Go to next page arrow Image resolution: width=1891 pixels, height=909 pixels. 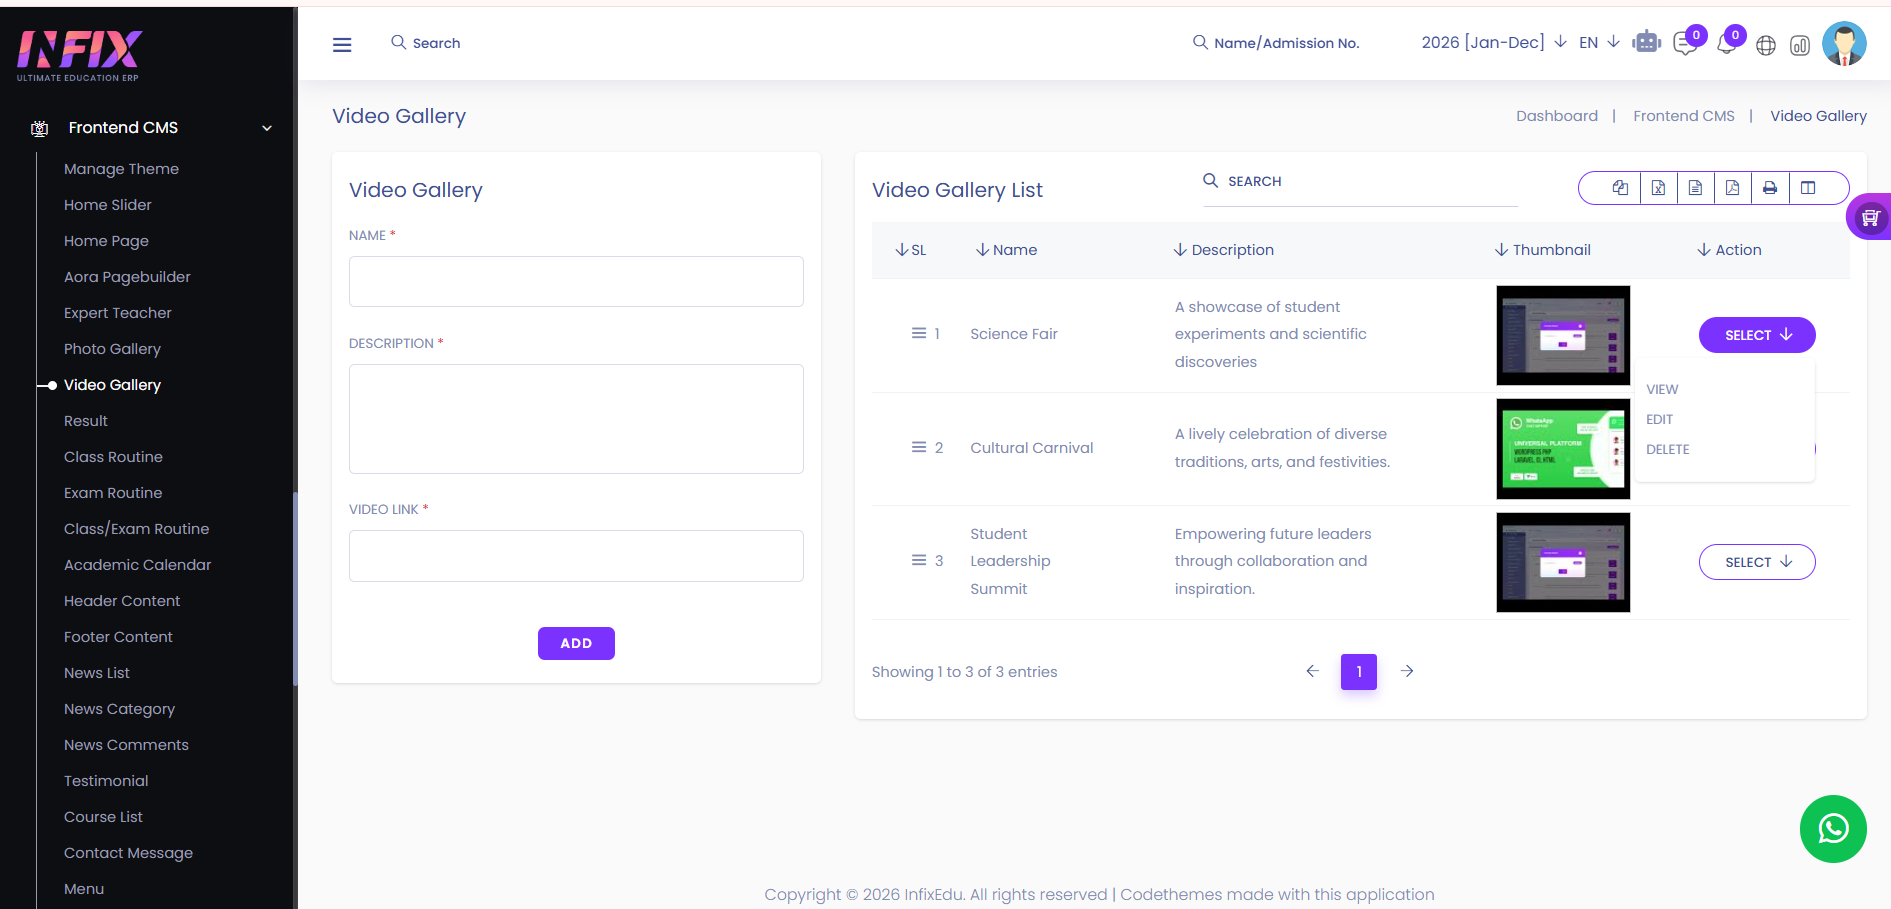1407,671
